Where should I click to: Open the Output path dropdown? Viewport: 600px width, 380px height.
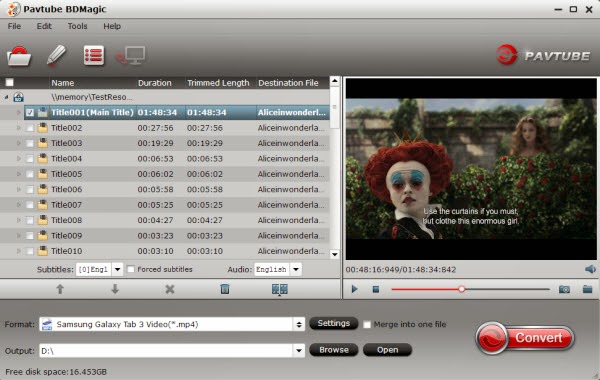coord(299,351)
